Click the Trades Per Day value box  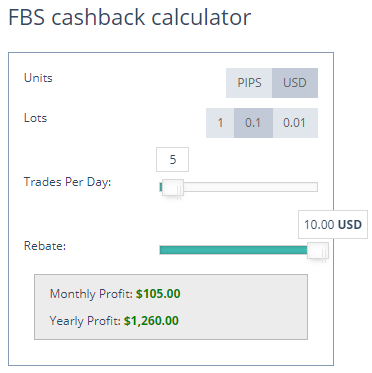pyautogui.click(x=172, y=160)
